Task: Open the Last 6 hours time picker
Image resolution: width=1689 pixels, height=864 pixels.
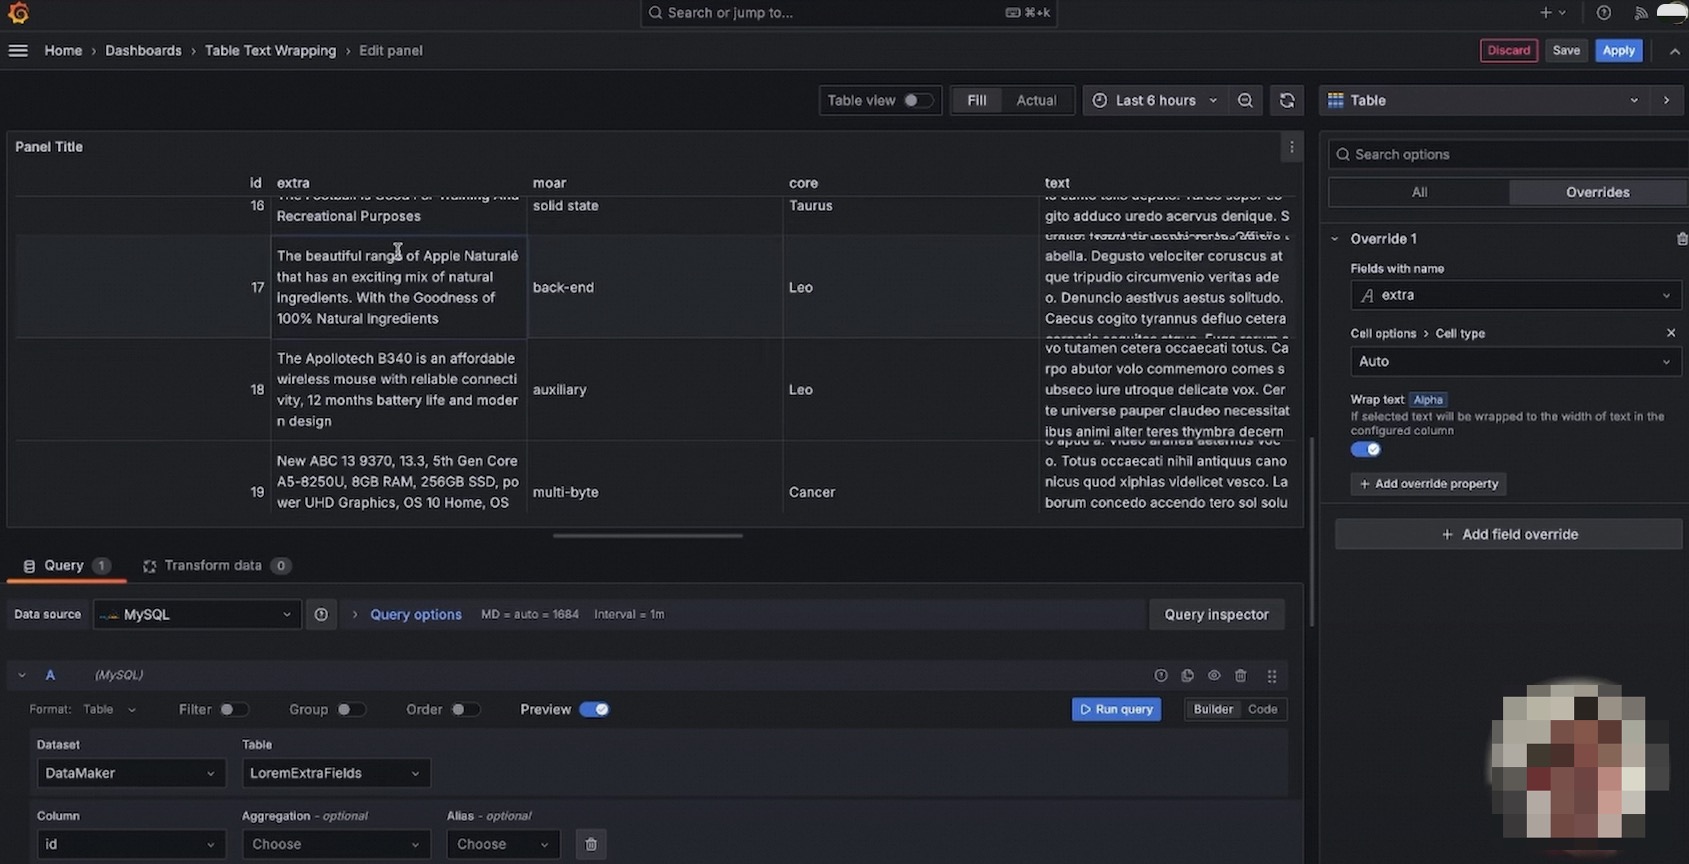Action: (x=1155, y=100)
